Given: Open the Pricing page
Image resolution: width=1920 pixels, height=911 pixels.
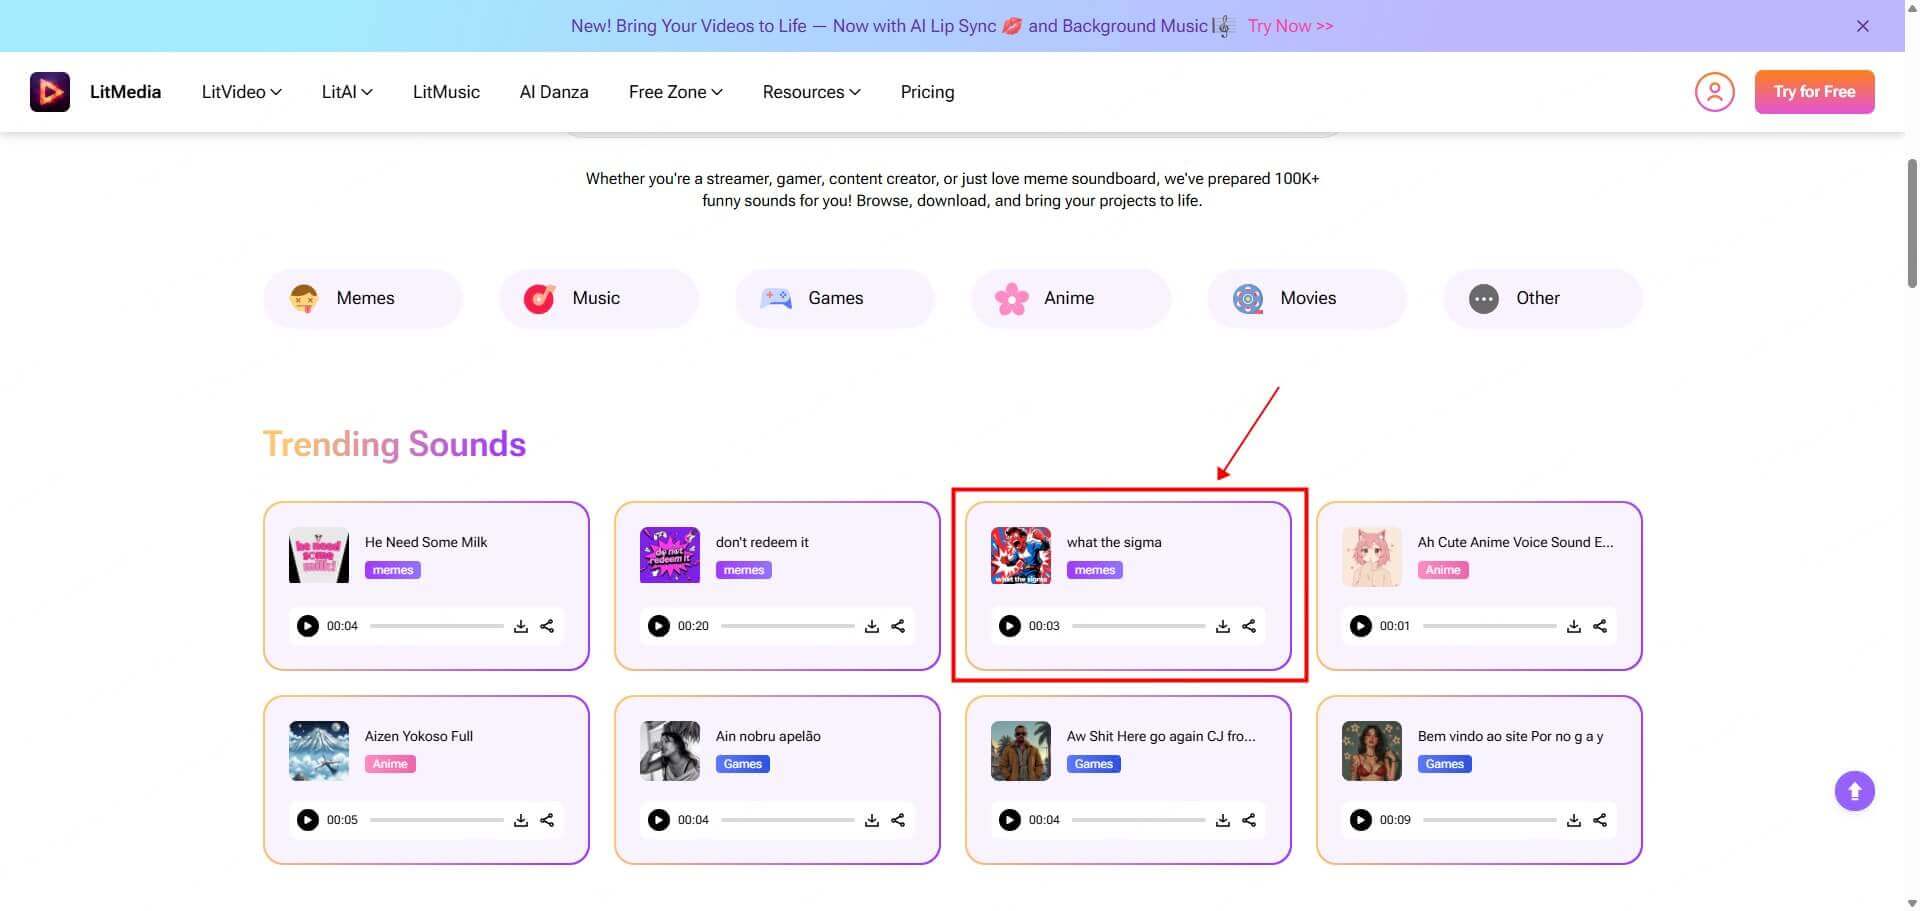Looking at the screenshot, I should pos(926,91).
